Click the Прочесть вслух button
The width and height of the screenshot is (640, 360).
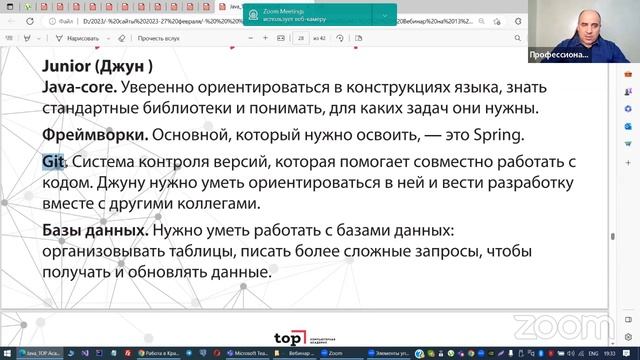point(158,38)
